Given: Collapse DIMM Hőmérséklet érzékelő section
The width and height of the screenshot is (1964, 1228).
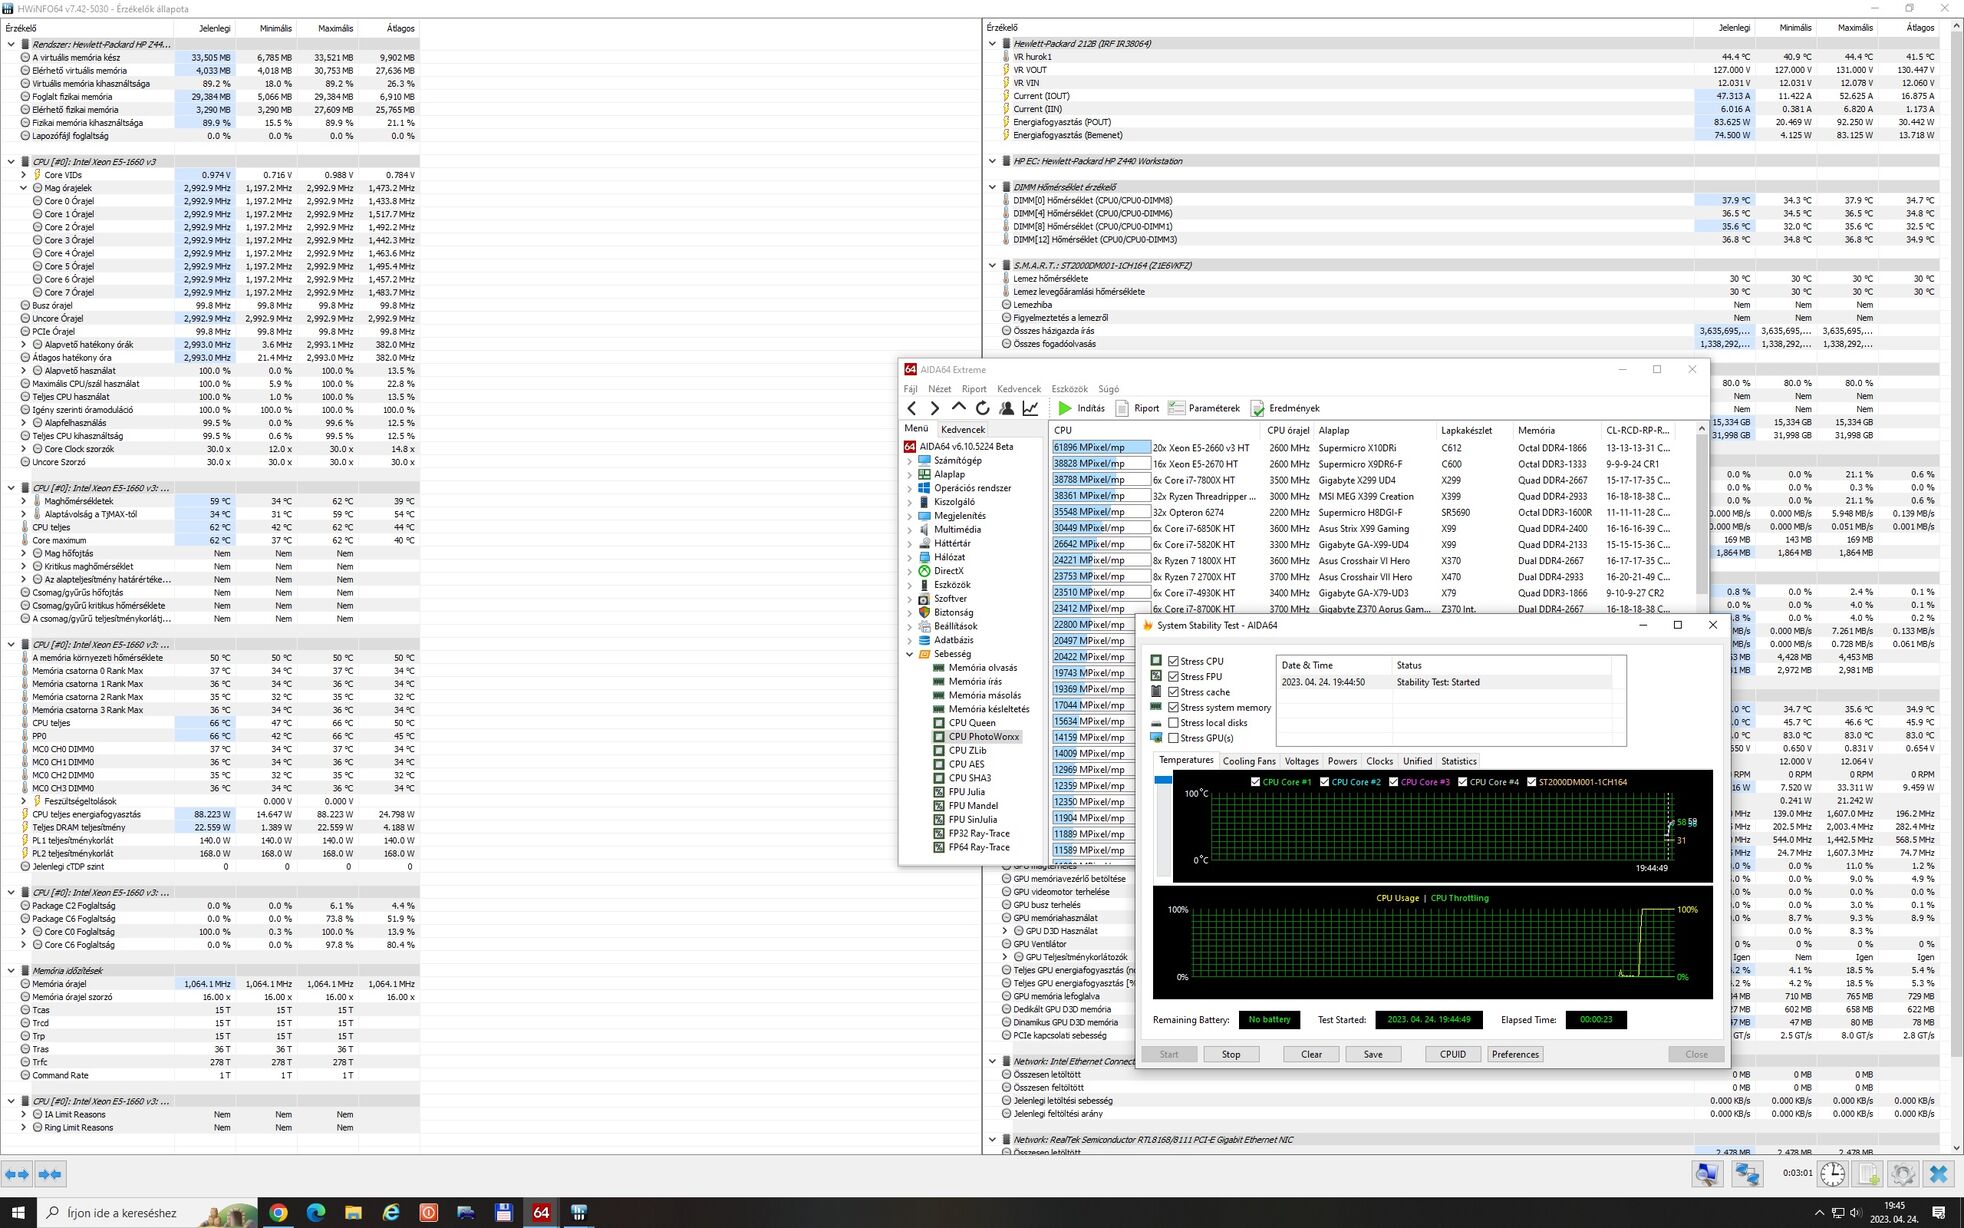Looking at the screenshot, I should click(992, 187).
